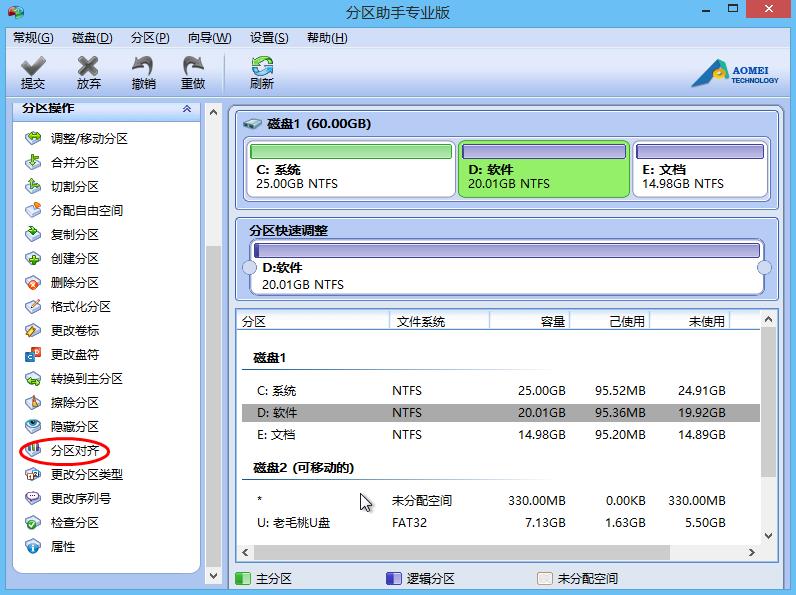
Task: Click partition list scroll up arrow
Action: click(x=768, y=319)
